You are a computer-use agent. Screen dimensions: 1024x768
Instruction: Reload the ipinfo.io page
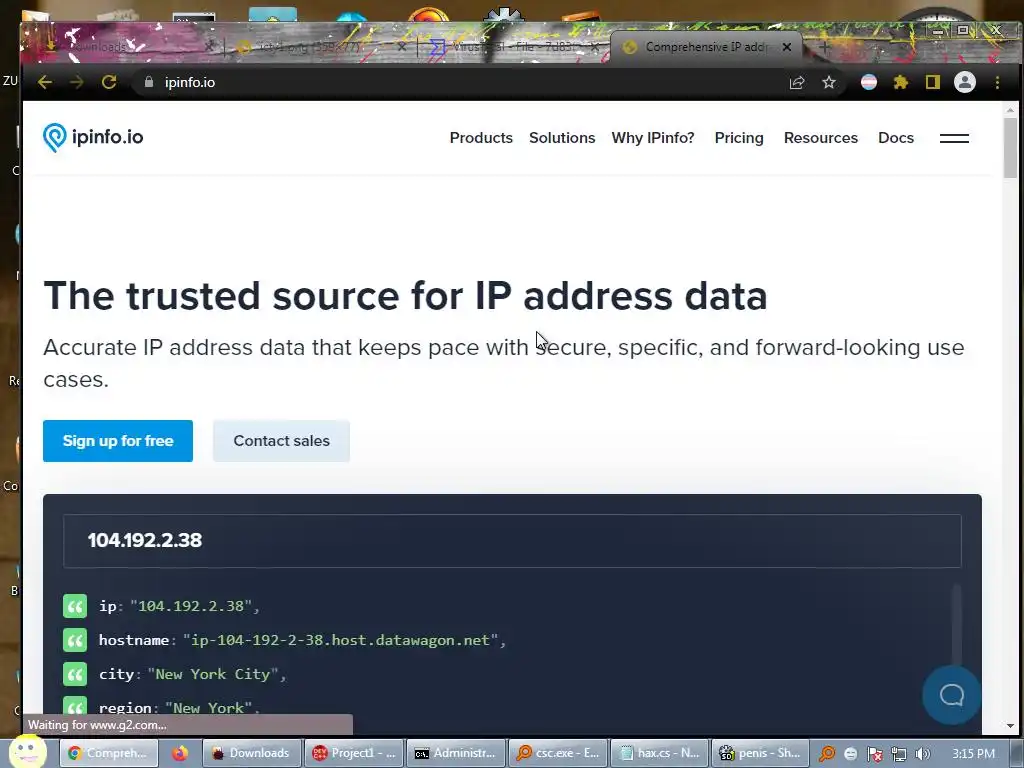point(109,82)
